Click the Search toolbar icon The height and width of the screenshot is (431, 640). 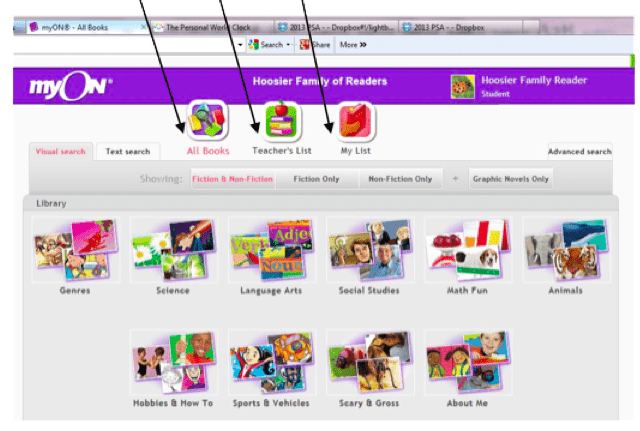(253, 44)
